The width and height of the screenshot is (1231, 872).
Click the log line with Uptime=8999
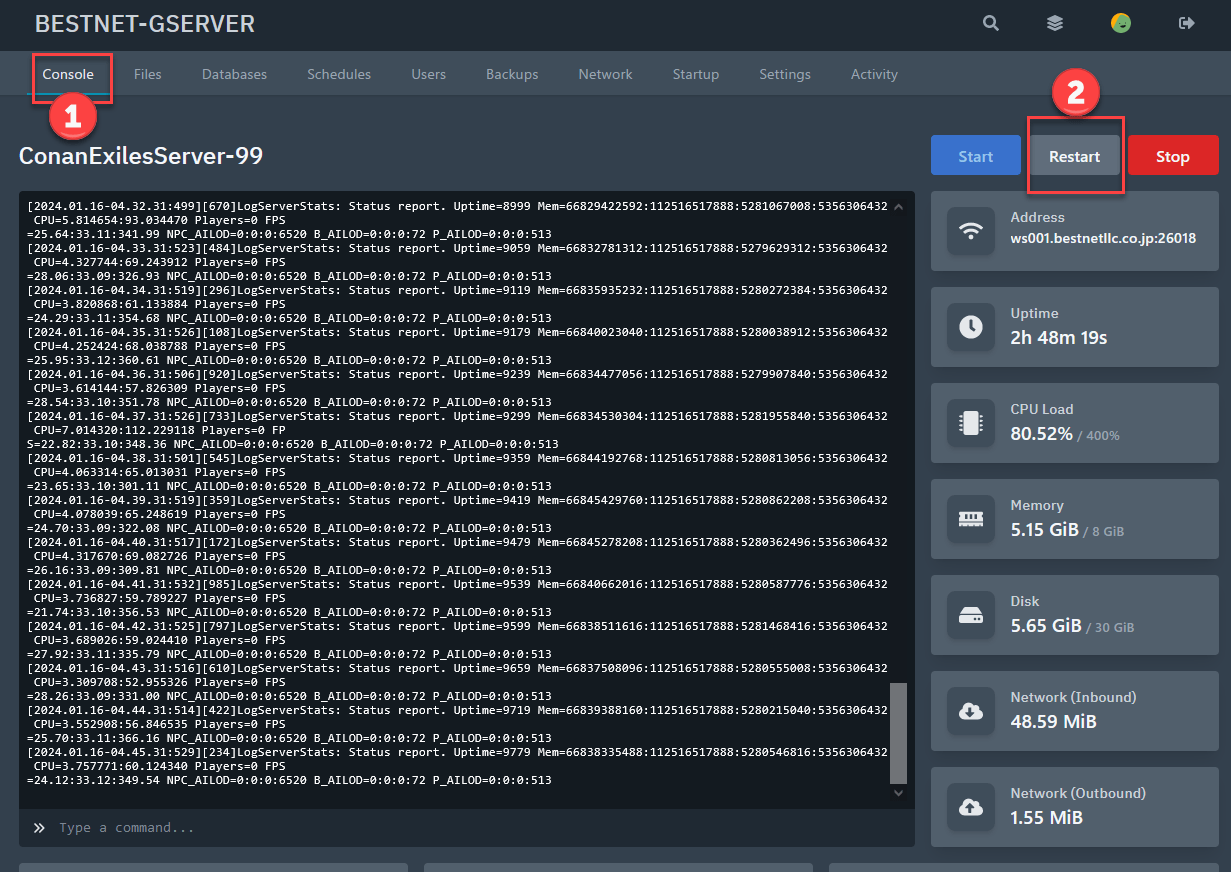457,206
